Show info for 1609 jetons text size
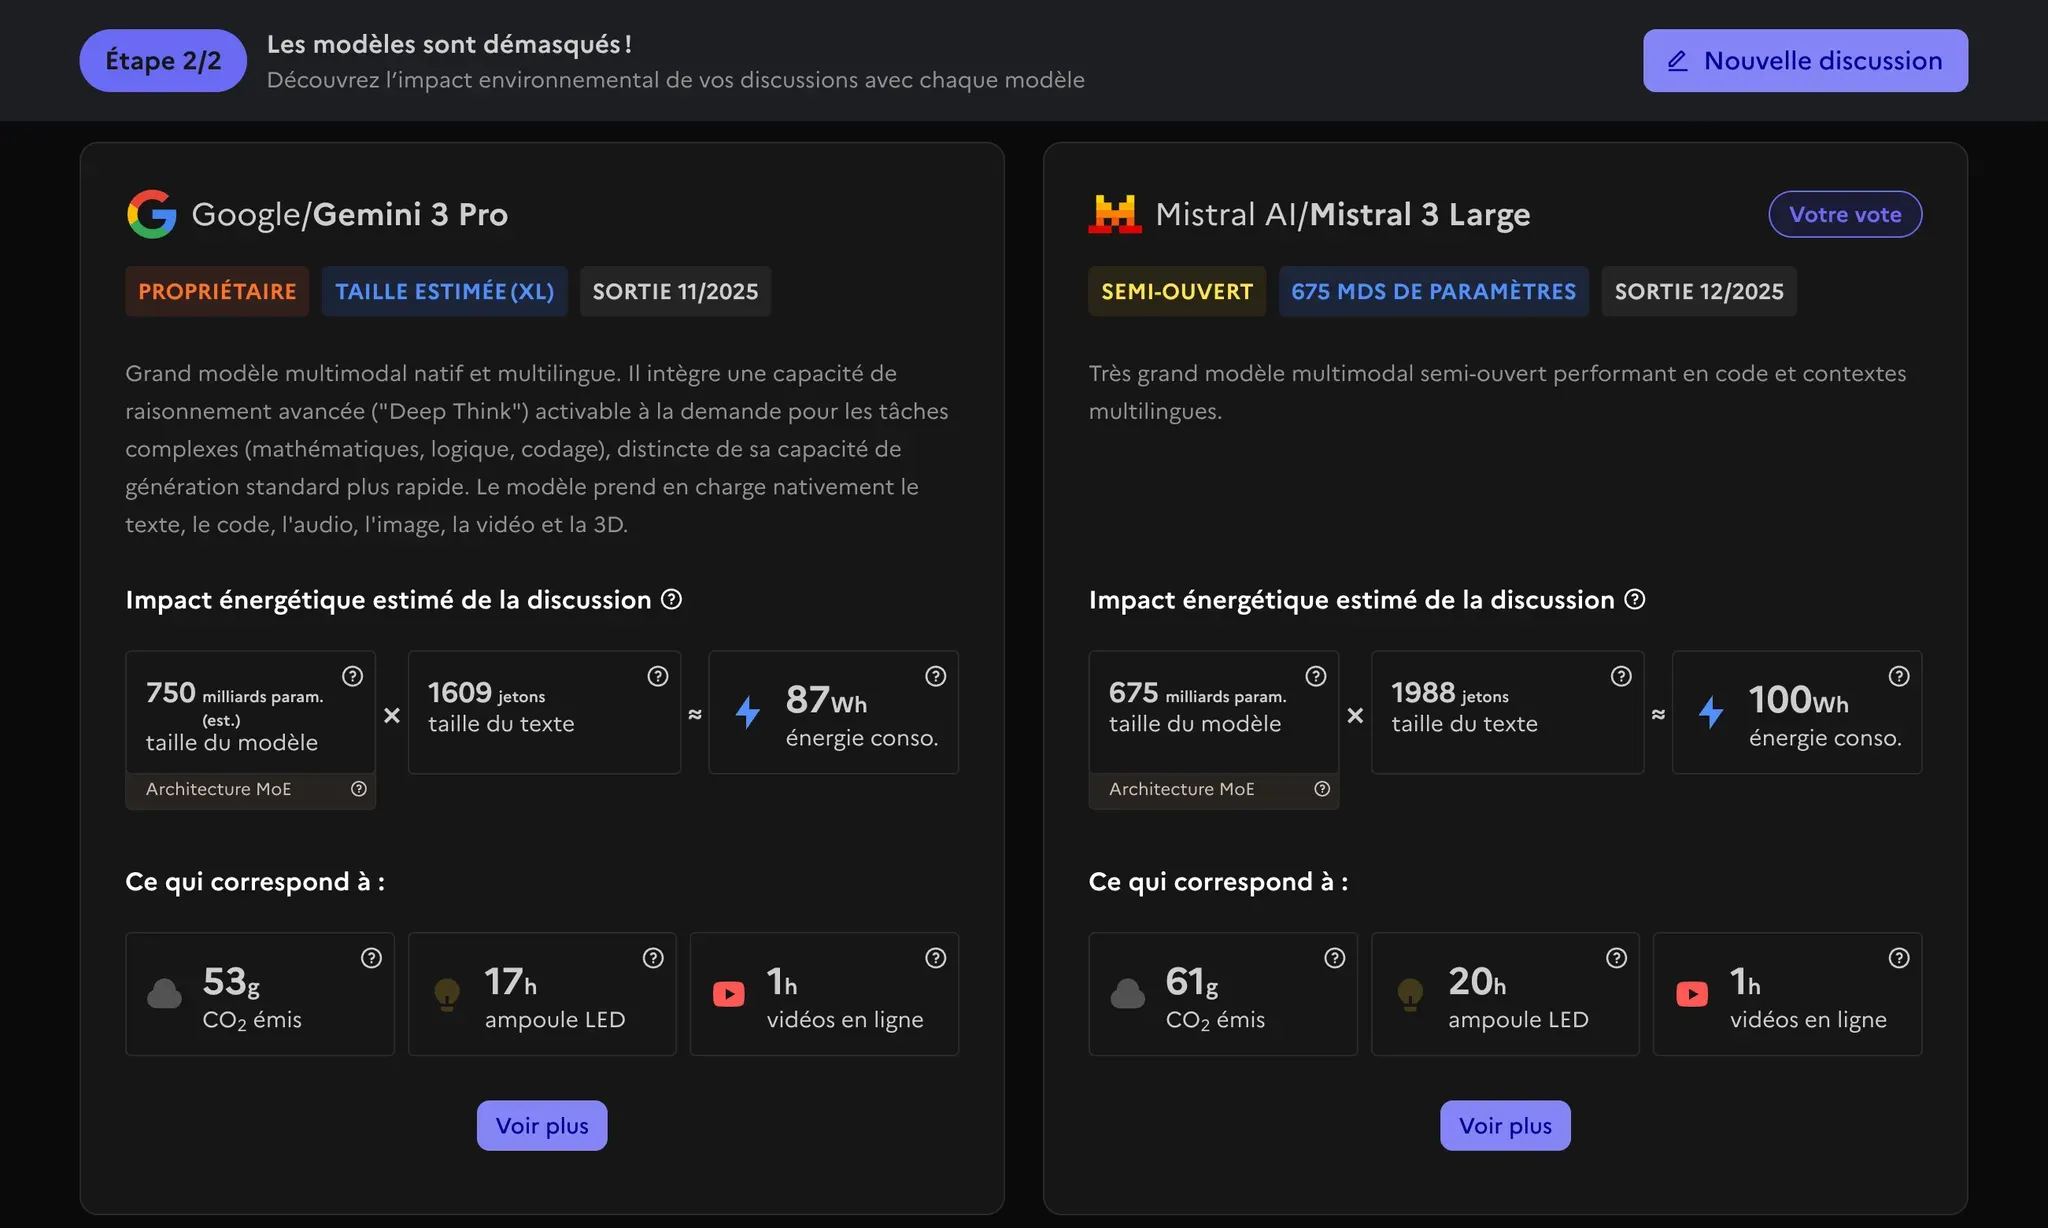The height and width of the screenshot is (1228, 2048). [658, 676]
